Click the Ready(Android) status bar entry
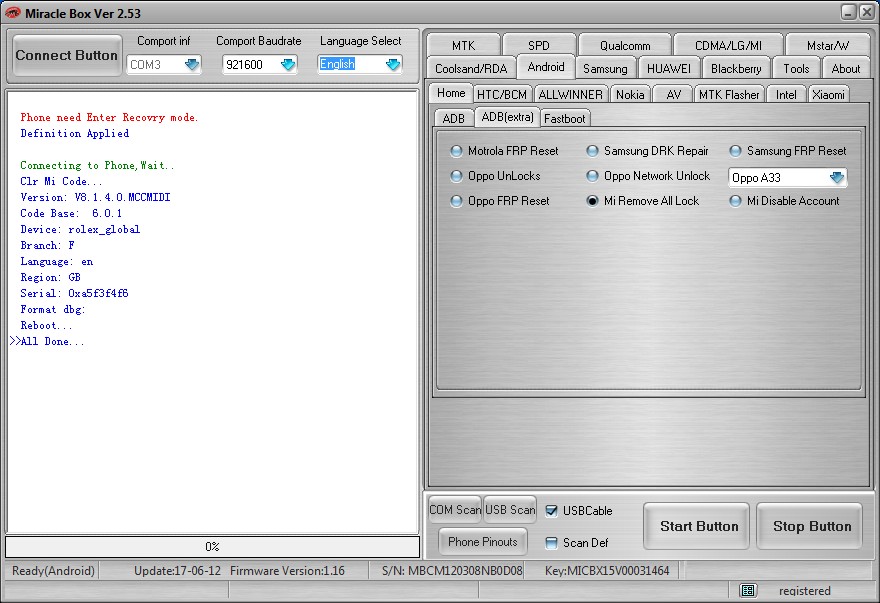The height and width of the screenshot is (603, 880). pos(53,570)
